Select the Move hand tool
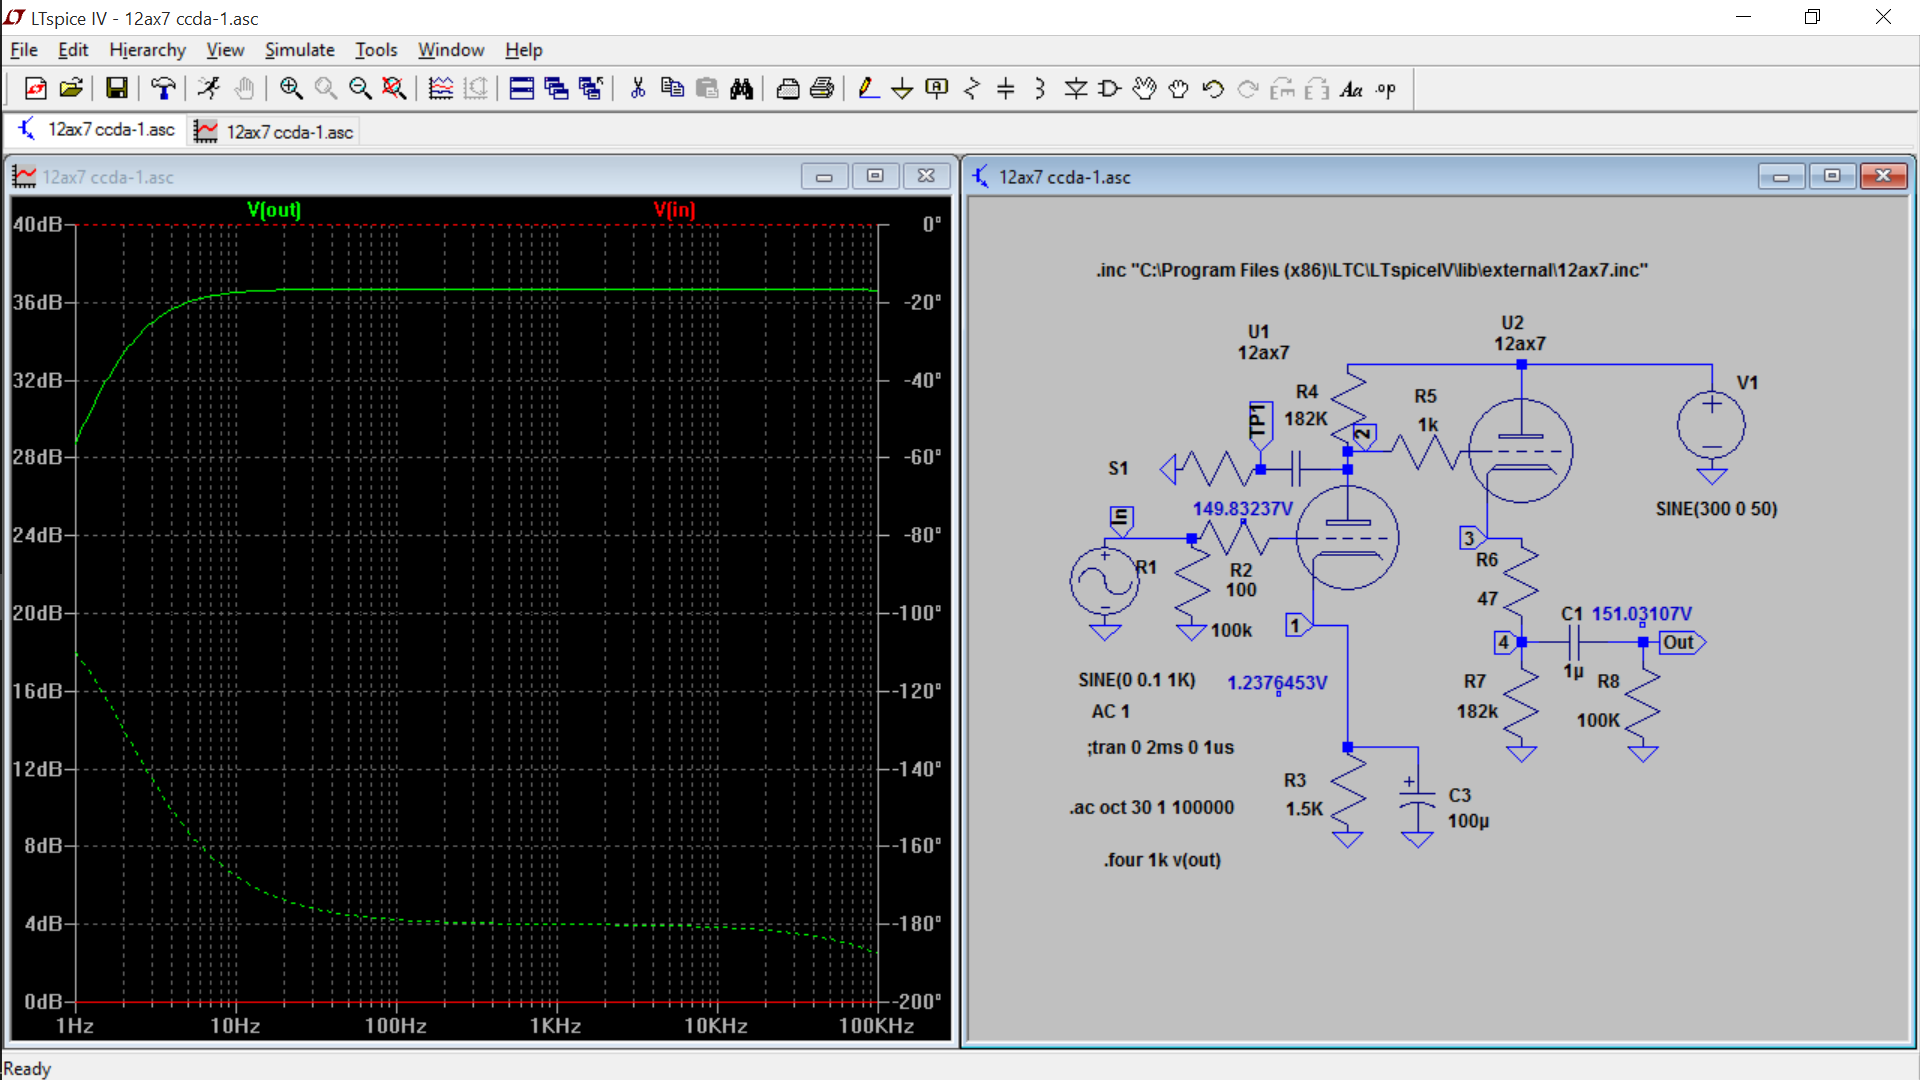The width and height of the screenshot is (1920, 1080). coord(1145,89)
